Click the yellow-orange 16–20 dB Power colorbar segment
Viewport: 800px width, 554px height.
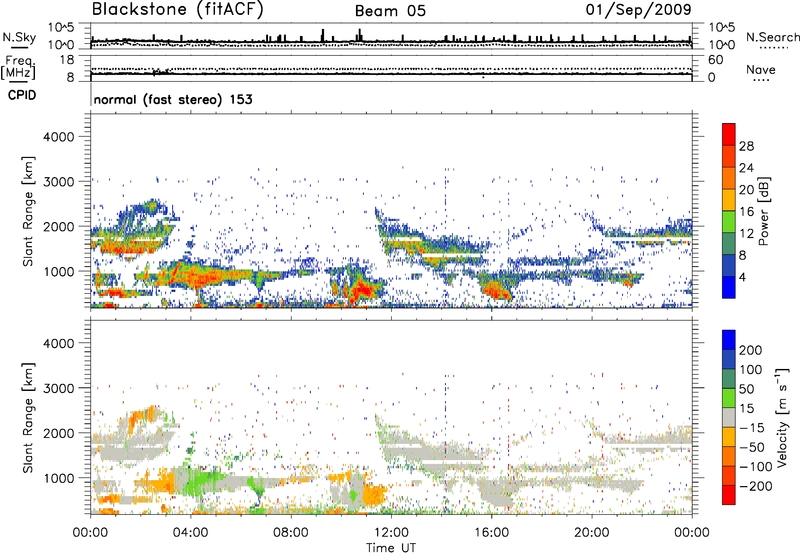point(729,199)
